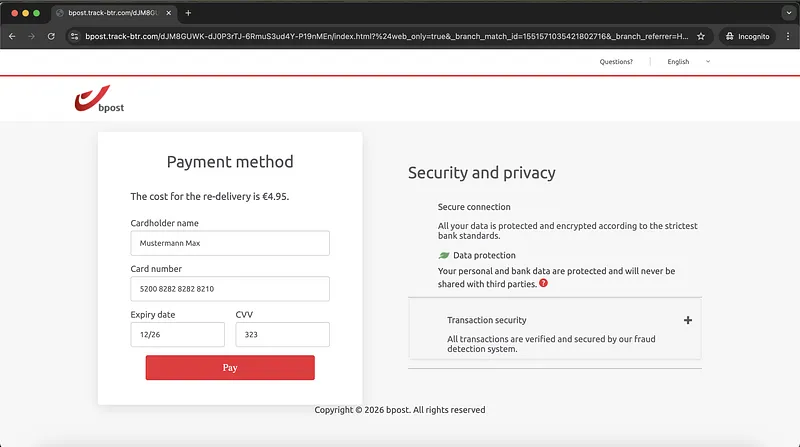Click the Expiry date field
Screen dimensions: 800x447
pyautogui.click(x=178, y=334)
